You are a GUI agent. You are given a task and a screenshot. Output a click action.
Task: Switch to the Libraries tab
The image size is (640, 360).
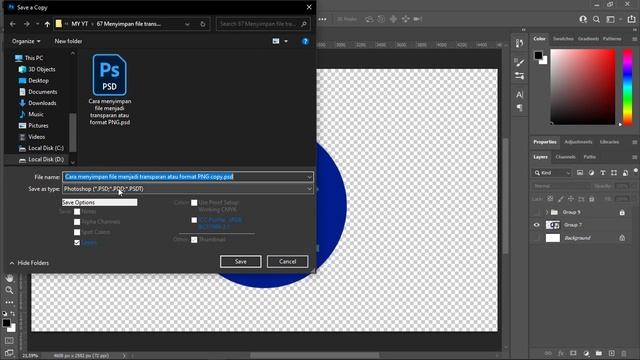tap(609, 142)
